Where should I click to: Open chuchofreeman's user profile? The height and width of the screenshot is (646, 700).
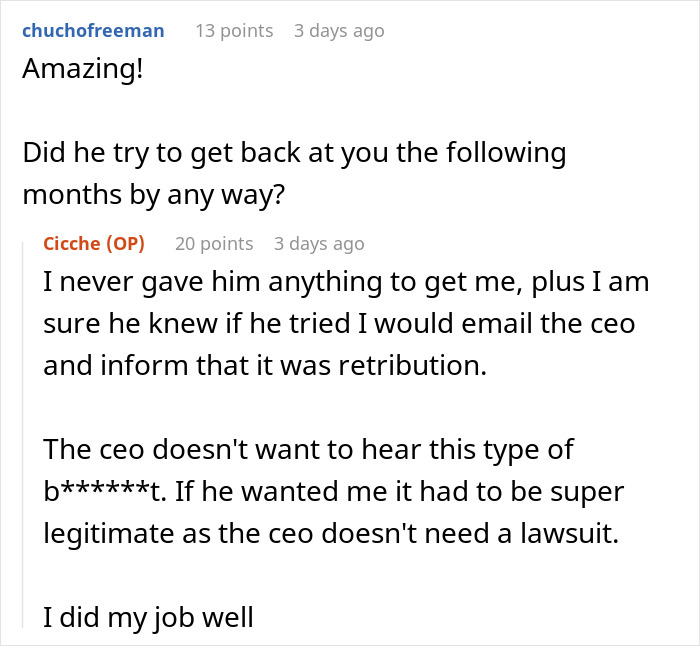click(93, 31)
